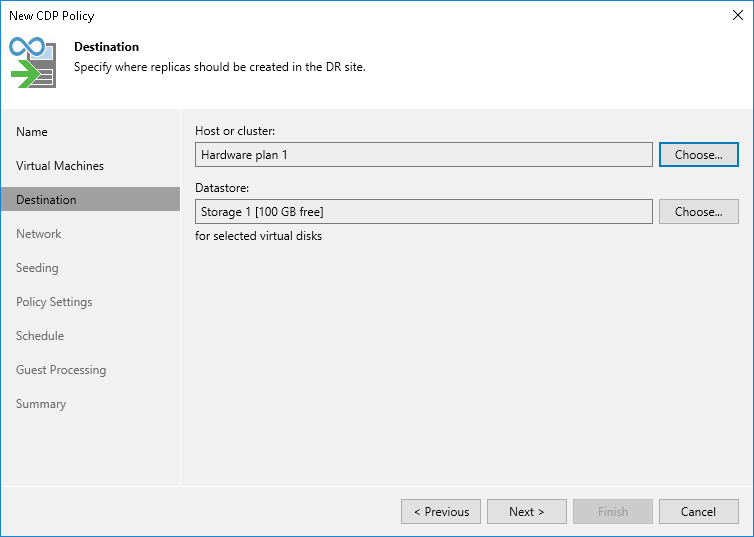Open the 'for selected virtual disks' link
Viewport: 754px width, 537px height.
point(258,236)
